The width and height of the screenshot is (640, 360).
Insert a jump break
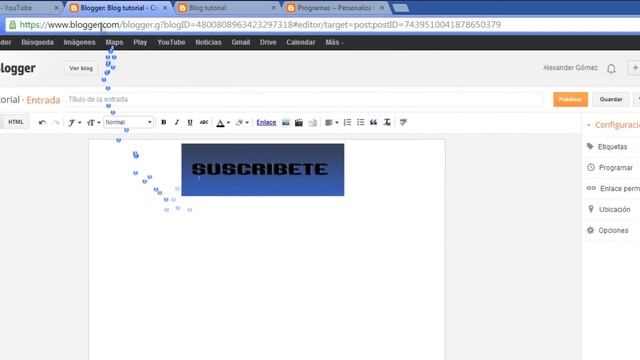pos(313,122)
